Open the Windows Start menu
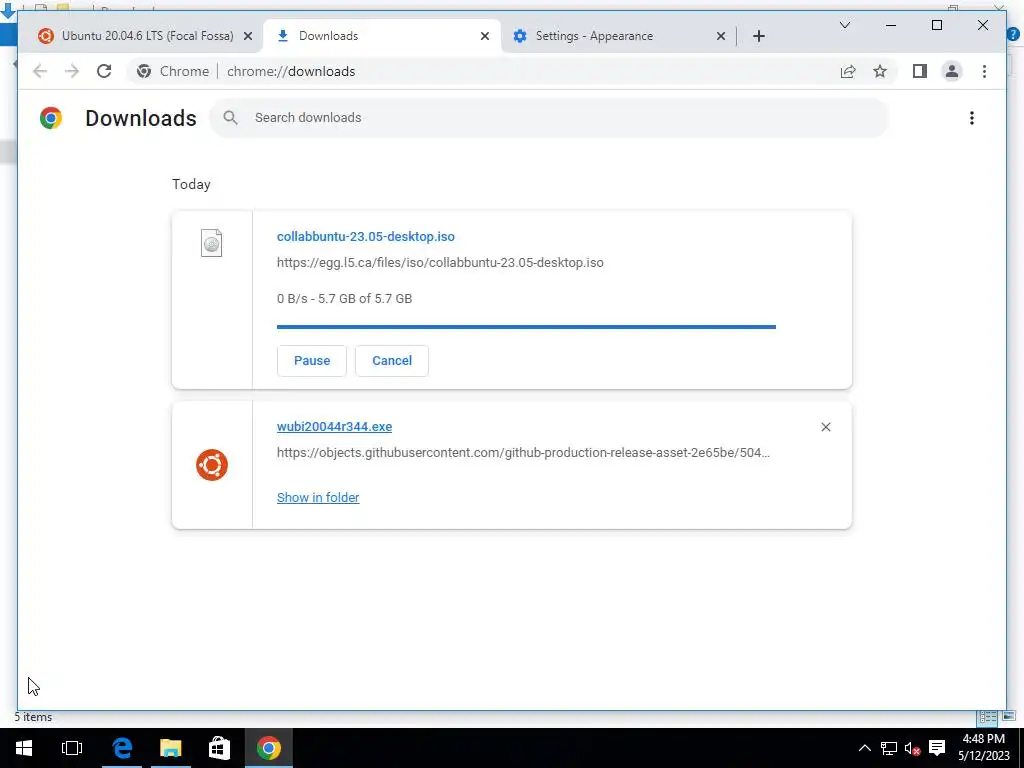The height and width of the screenshot is (768, 1024). click(x=24, y=748)
